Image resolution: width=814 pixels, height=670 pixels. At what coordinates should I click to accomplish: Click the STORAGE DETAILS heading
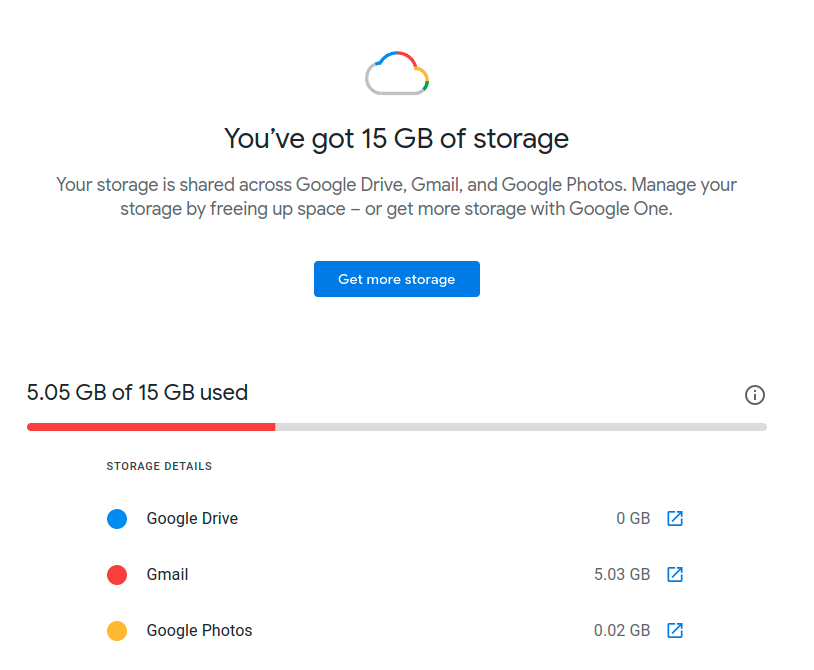[x=159, y=466]
